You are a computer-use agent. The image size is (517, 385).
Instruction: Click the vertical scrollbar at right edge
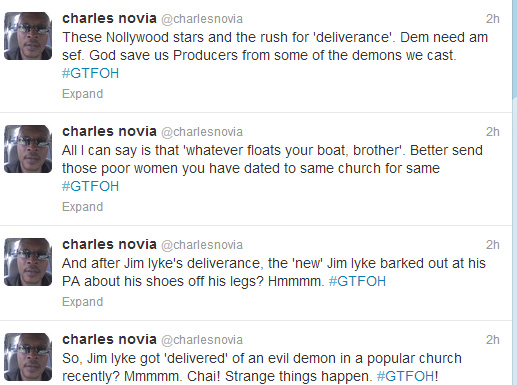(x=515, y=192)
